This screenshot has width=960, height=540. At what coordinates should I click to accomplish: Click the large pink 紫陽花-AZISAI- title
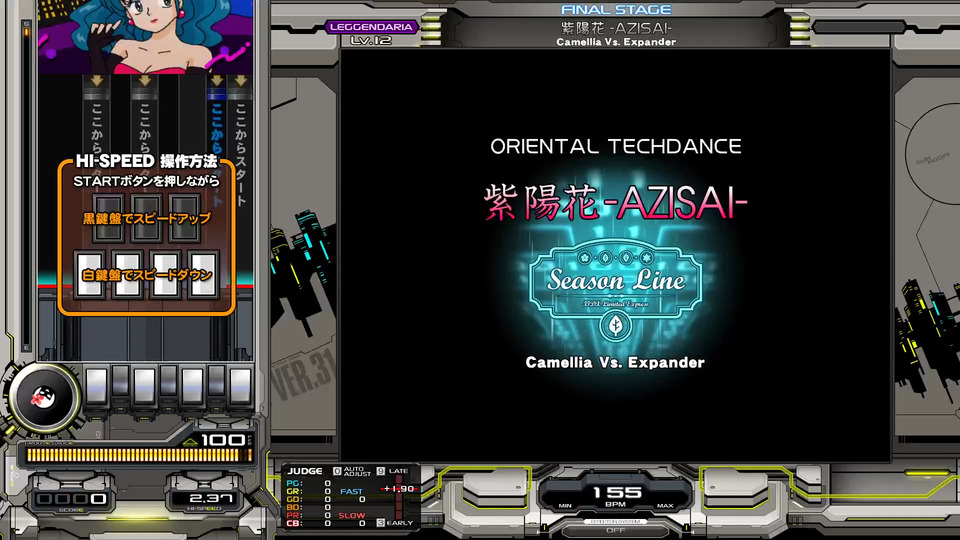tap(615, 203)
